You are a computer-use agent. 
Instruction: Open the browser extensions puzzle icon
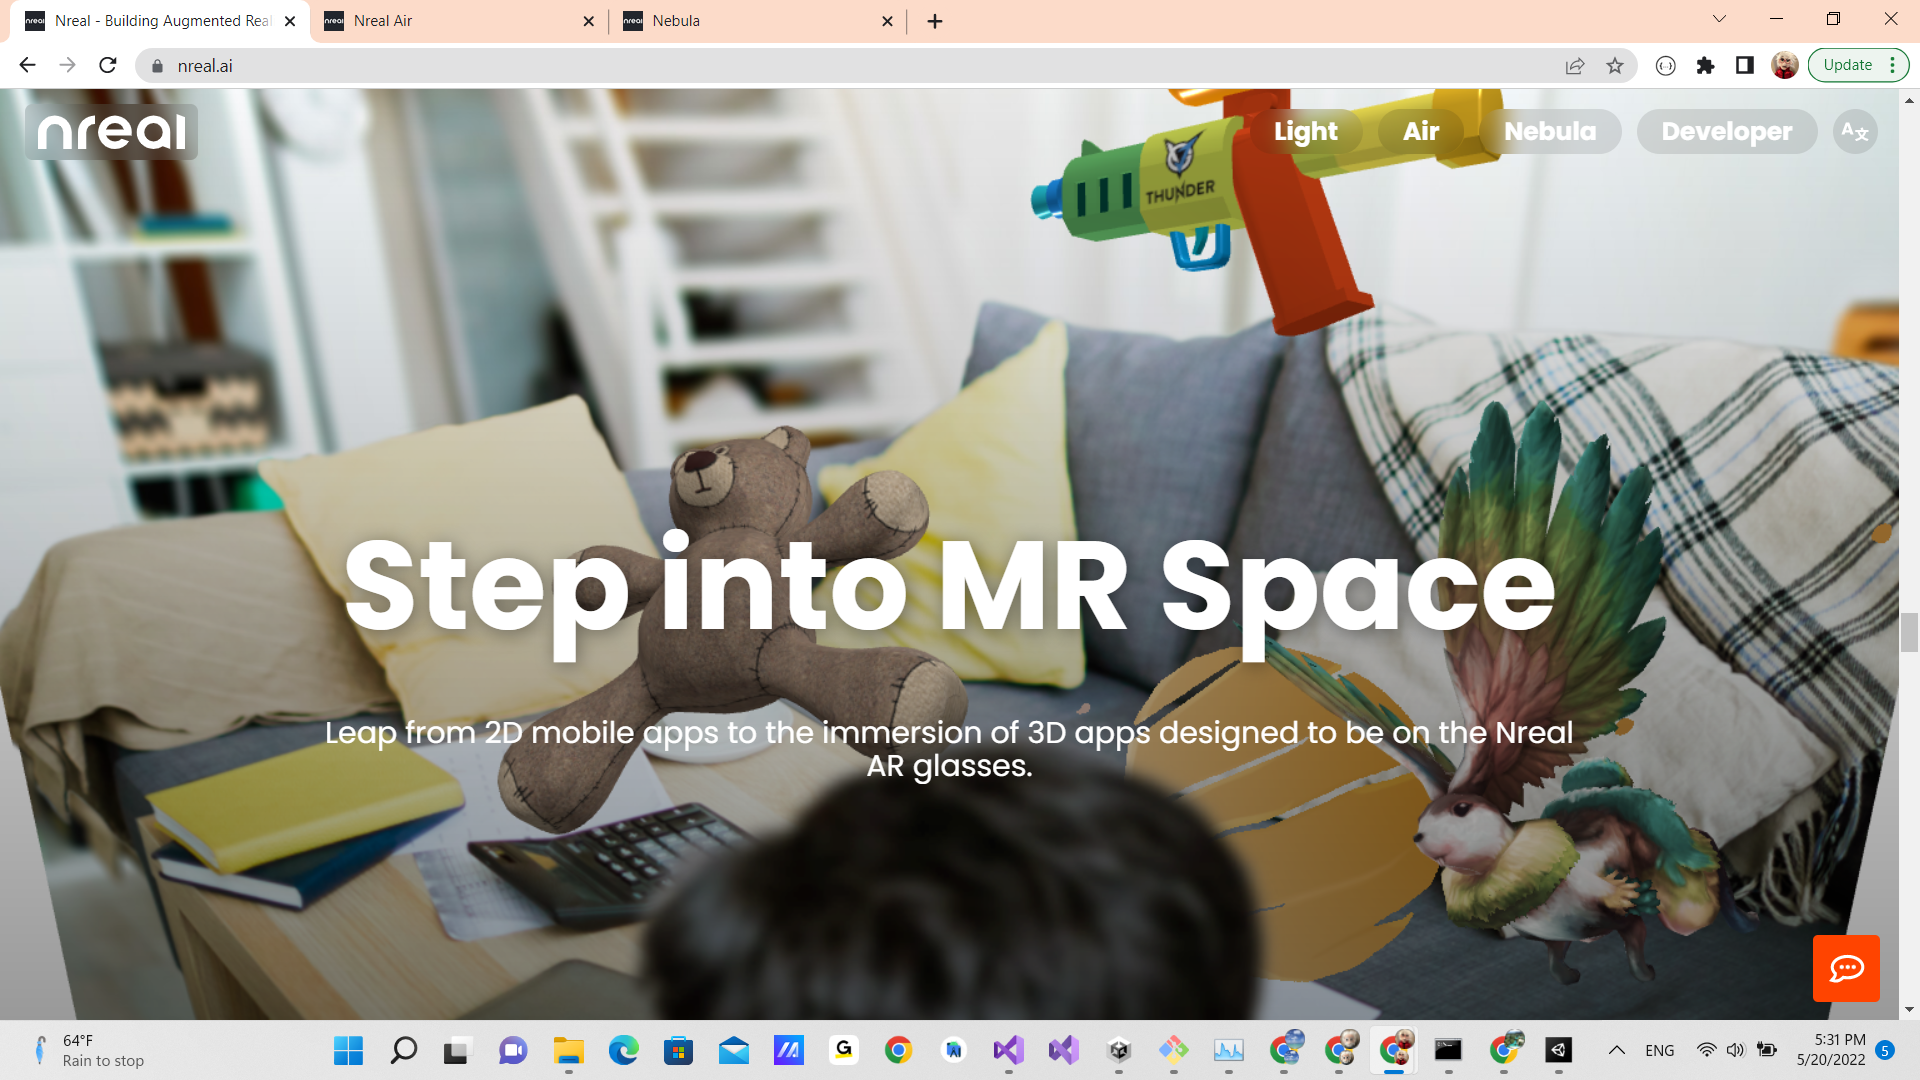tap(1705, 66)
